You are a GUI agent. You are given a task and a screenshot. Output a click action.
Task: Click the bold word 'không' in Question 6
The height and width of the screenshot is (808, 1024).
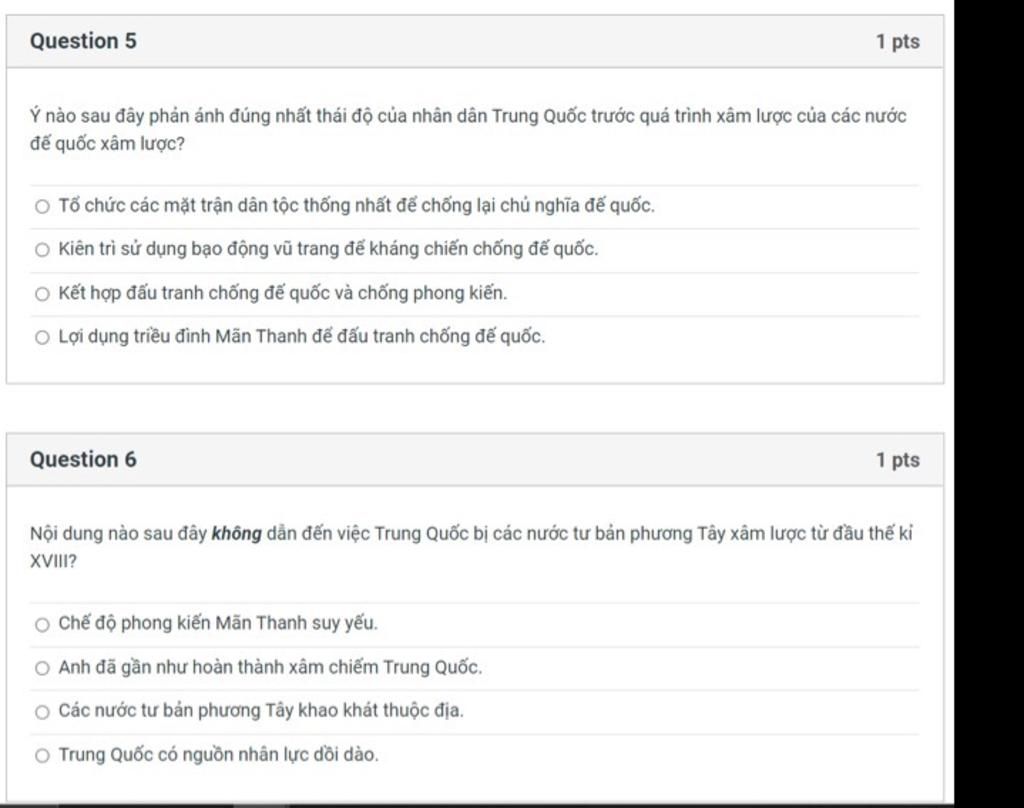[236, 534]
